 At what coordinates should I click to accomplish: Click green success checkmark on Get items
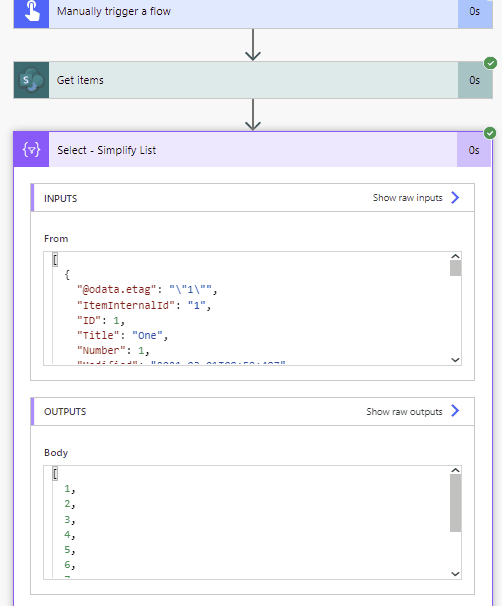490,63
